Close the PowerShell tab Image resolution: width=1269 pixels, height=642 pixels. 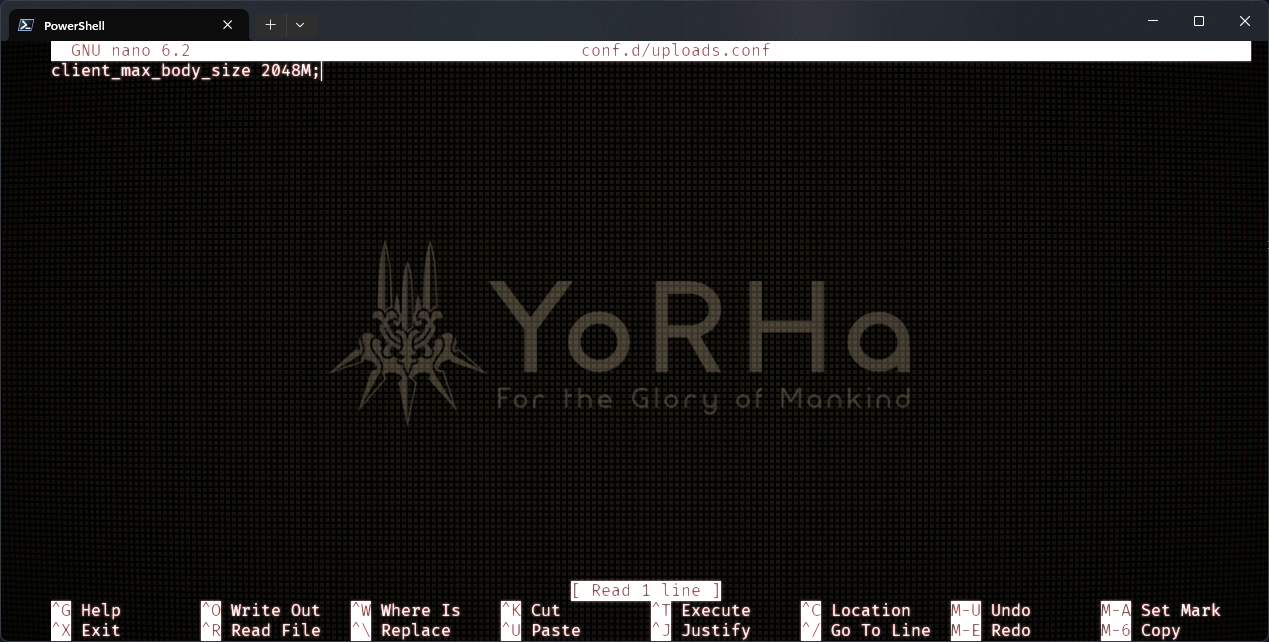click(228, 25)
